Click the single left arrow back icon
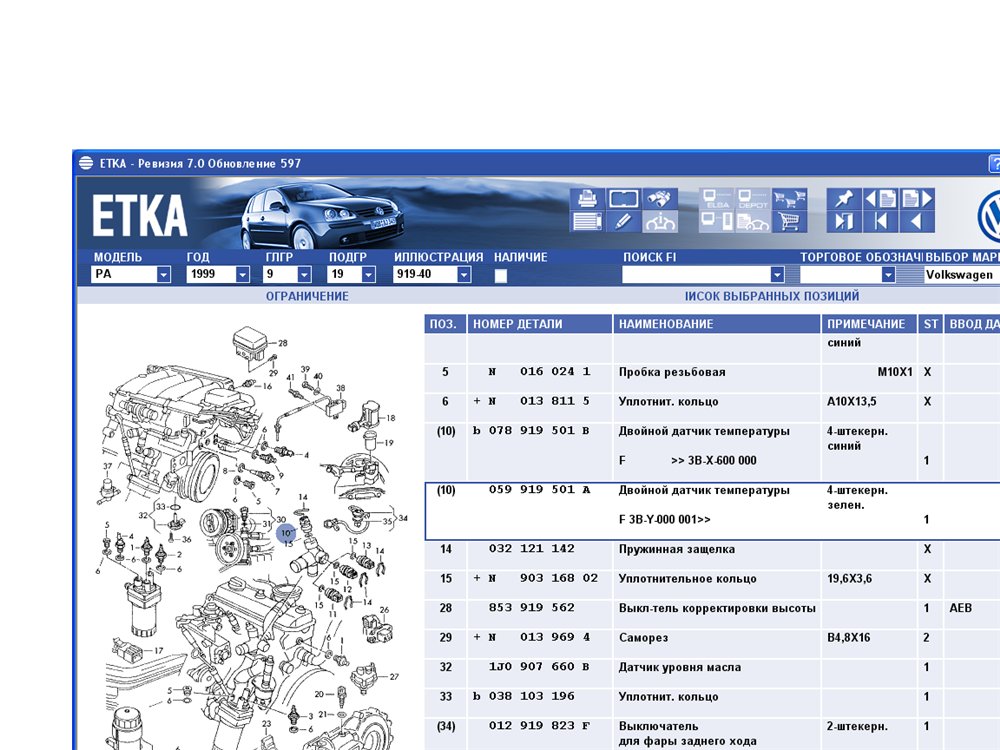Image resolution: width=1000 pixels, height=750 pixels. pyautogui.click(x=917, y=222)
